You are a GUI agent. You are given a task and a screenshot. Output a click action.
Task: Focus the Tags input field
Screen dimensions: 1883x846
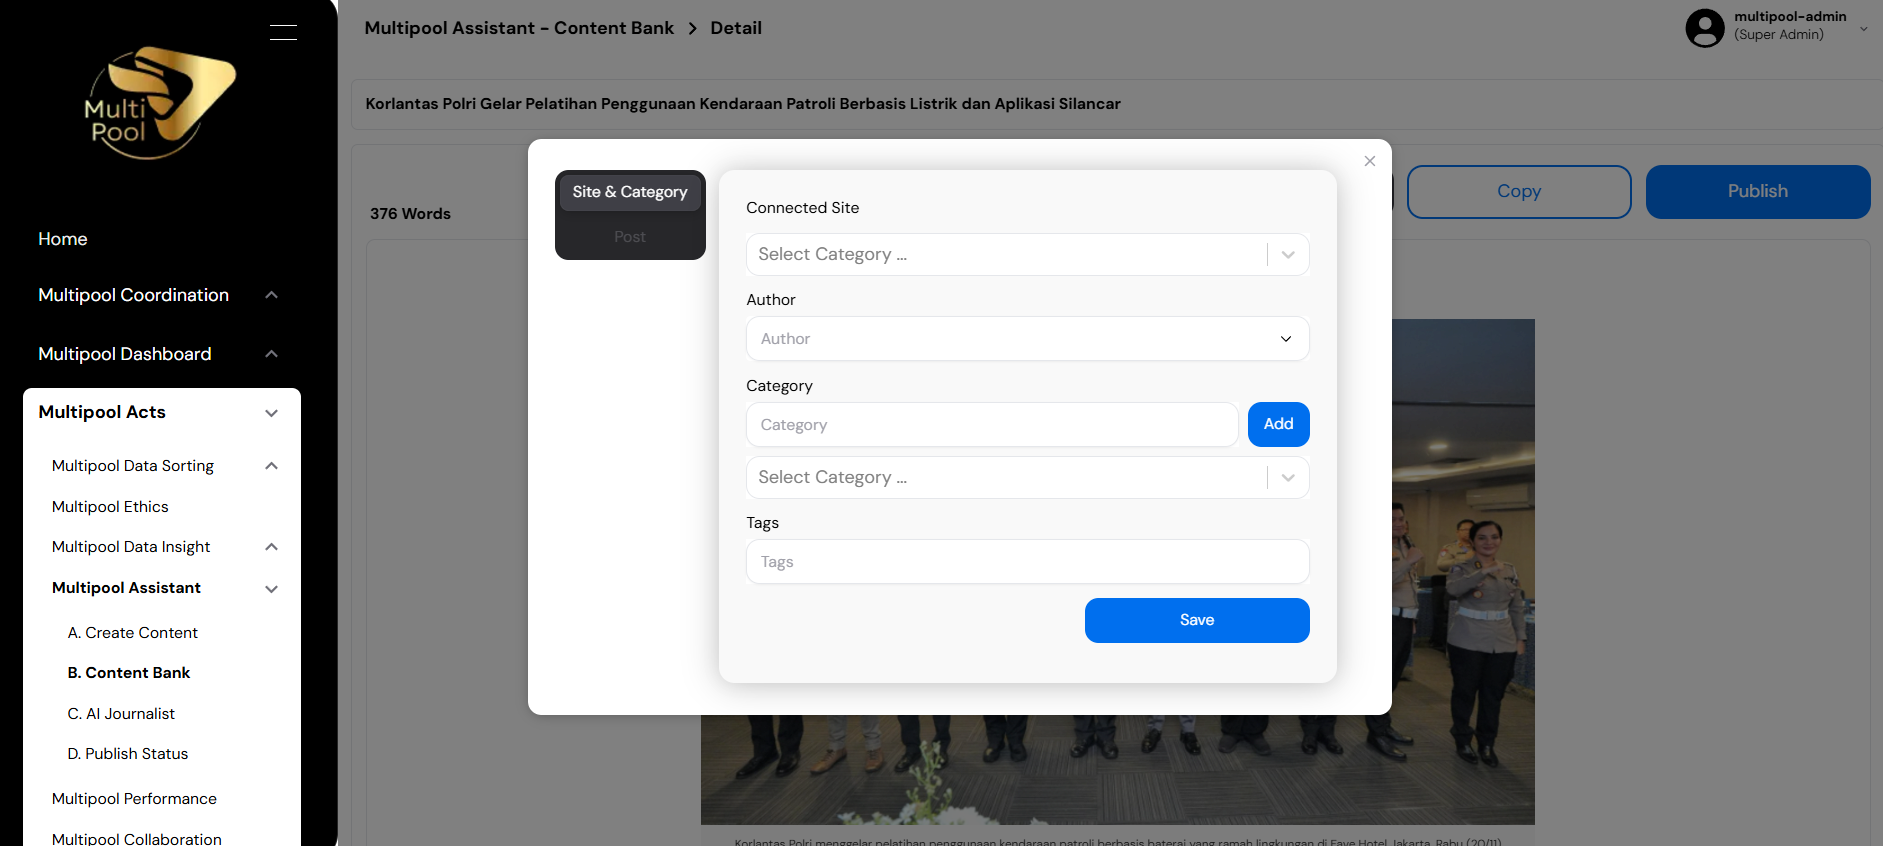point(1027,562)
